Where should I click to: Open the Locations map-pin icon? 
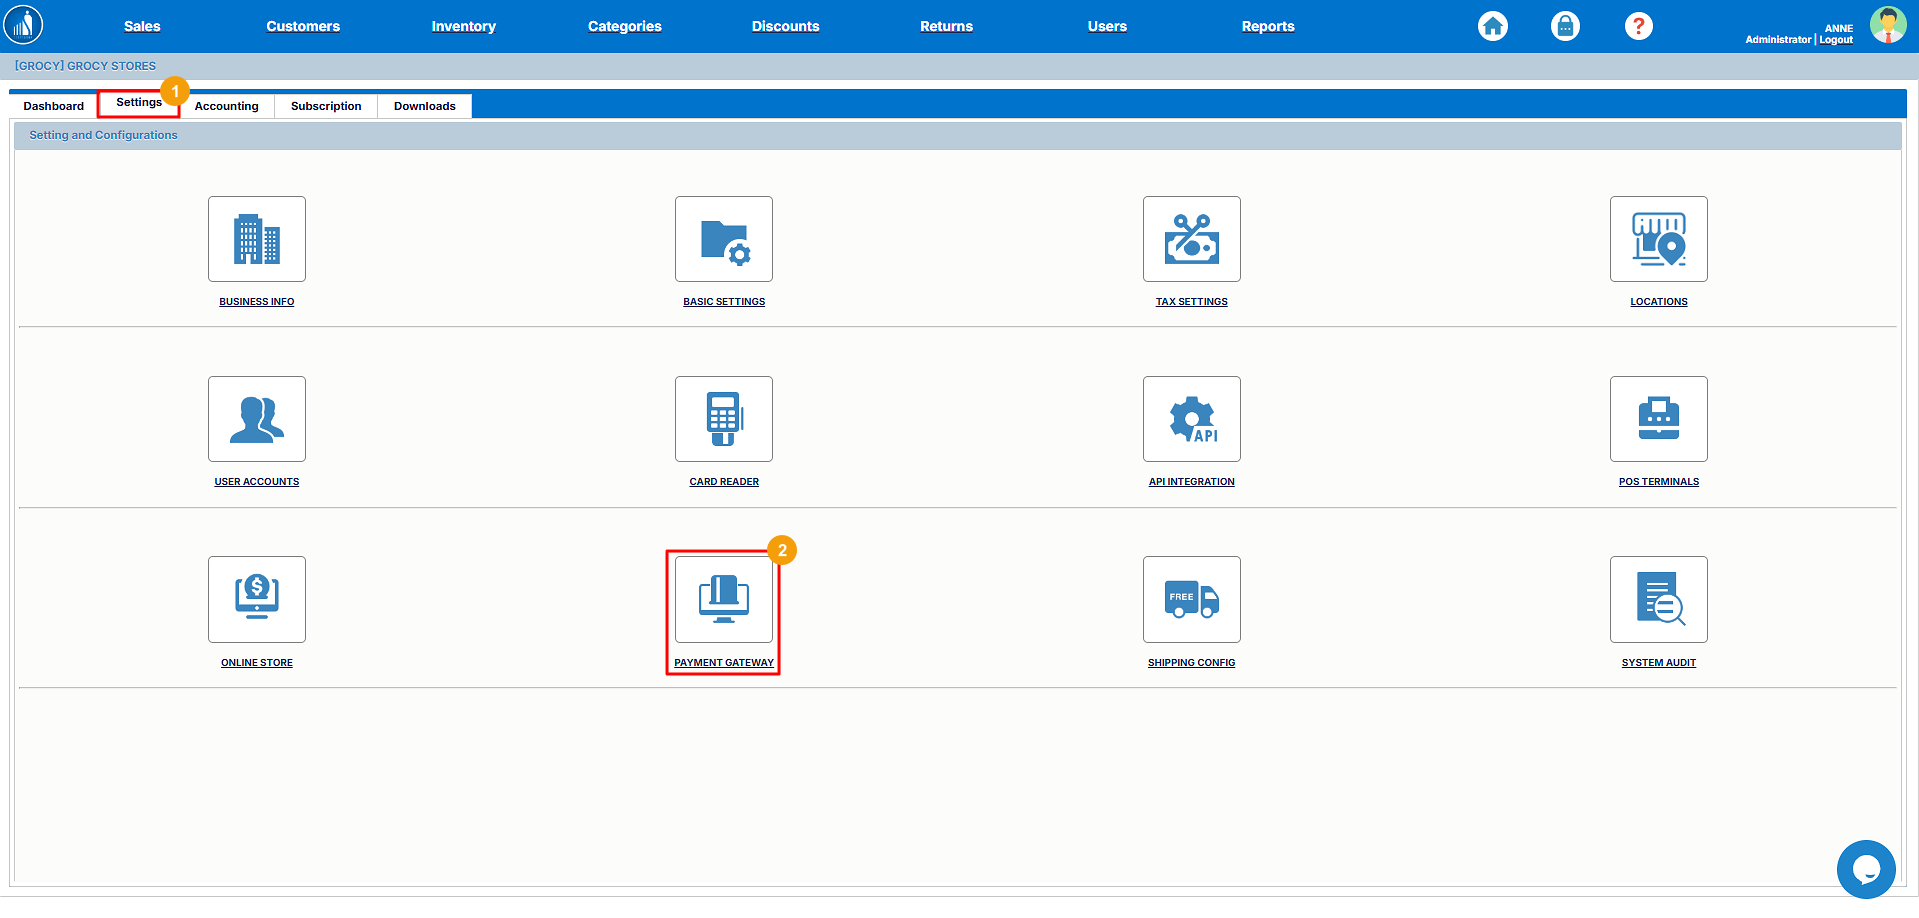[x=1658, y=239]
